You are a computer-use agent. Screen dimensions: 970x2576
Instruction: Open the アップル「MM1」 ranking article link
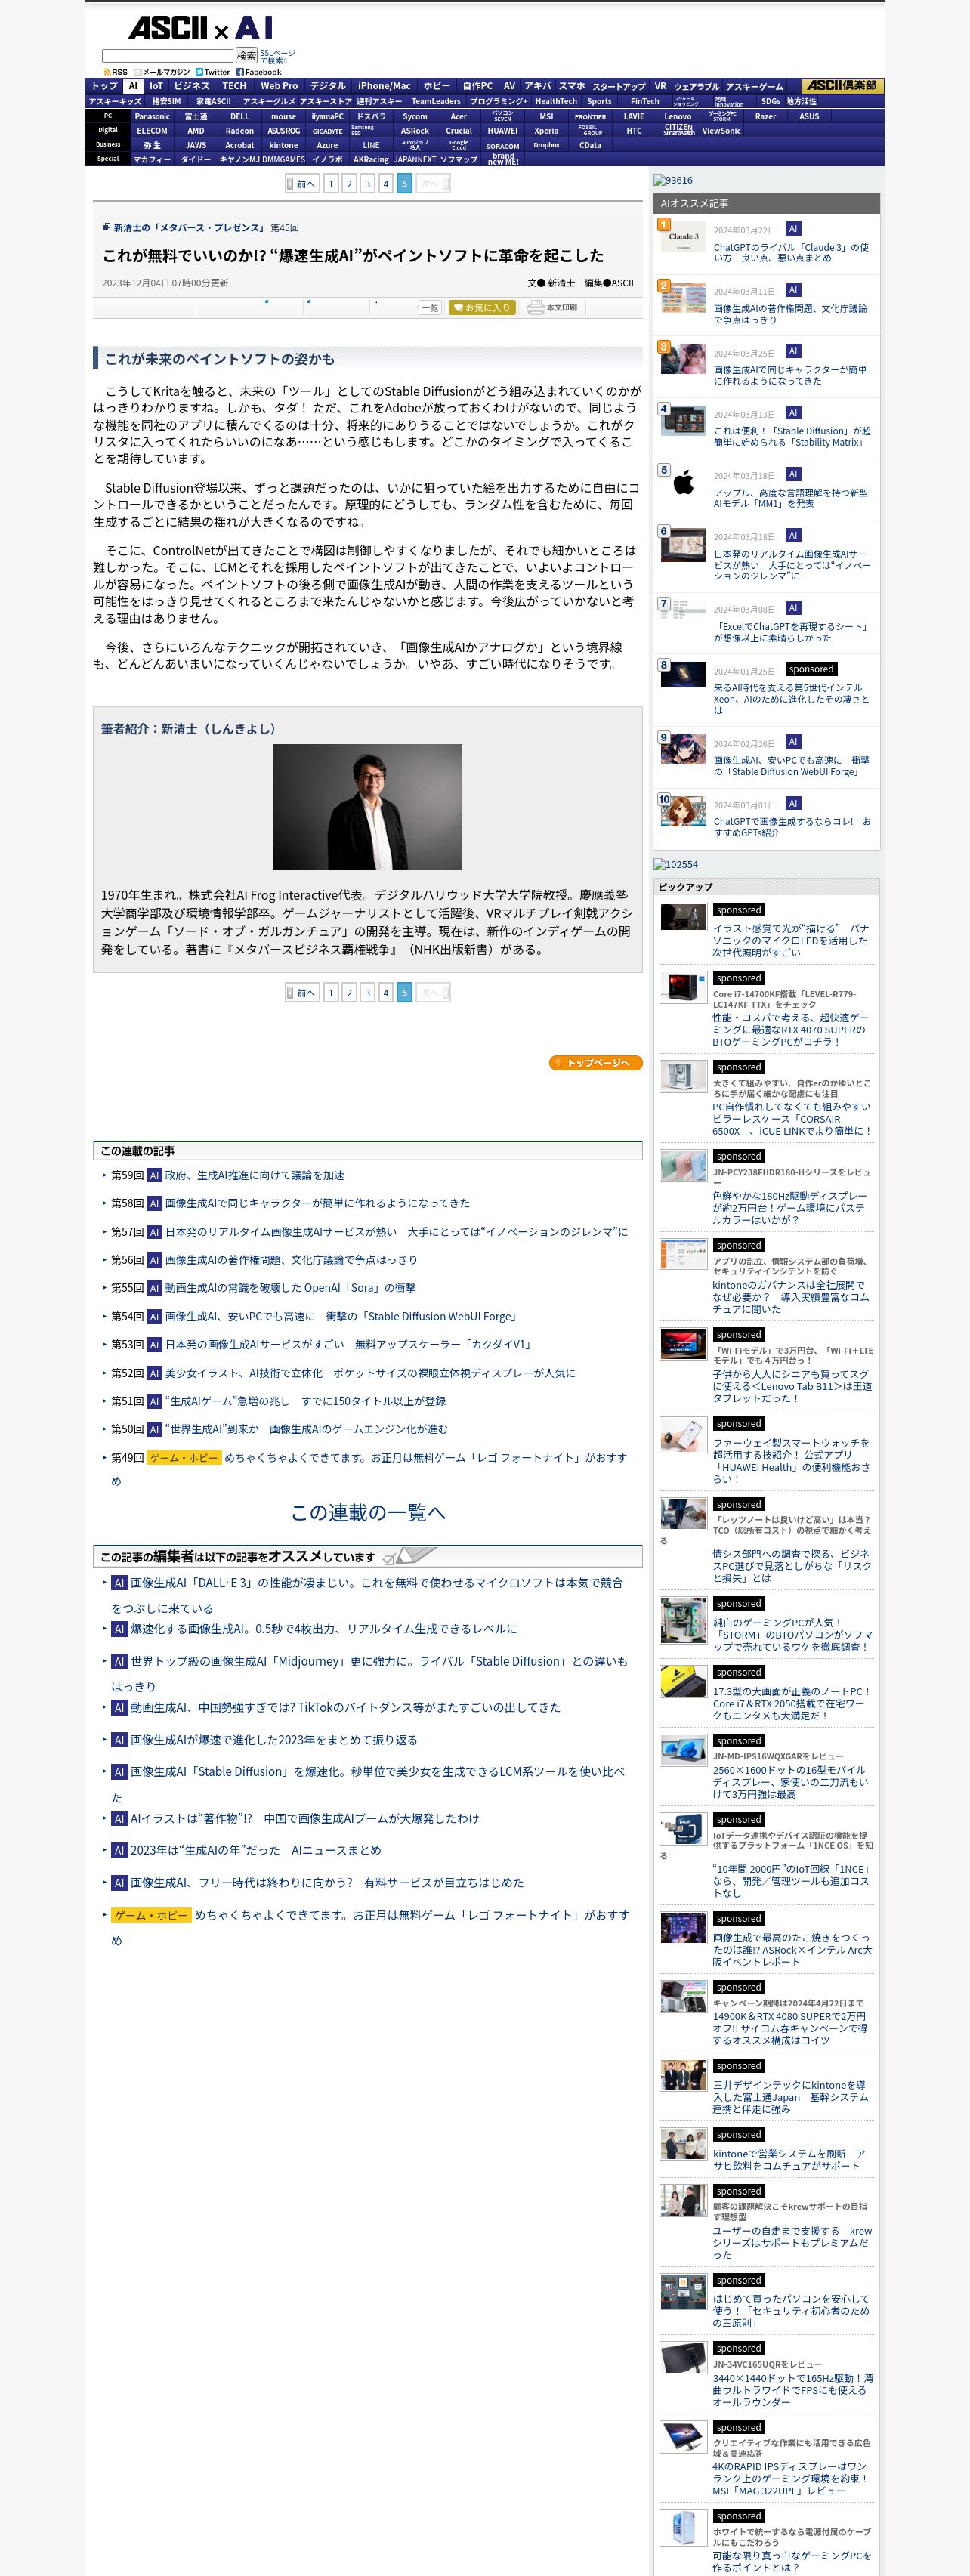791,498
